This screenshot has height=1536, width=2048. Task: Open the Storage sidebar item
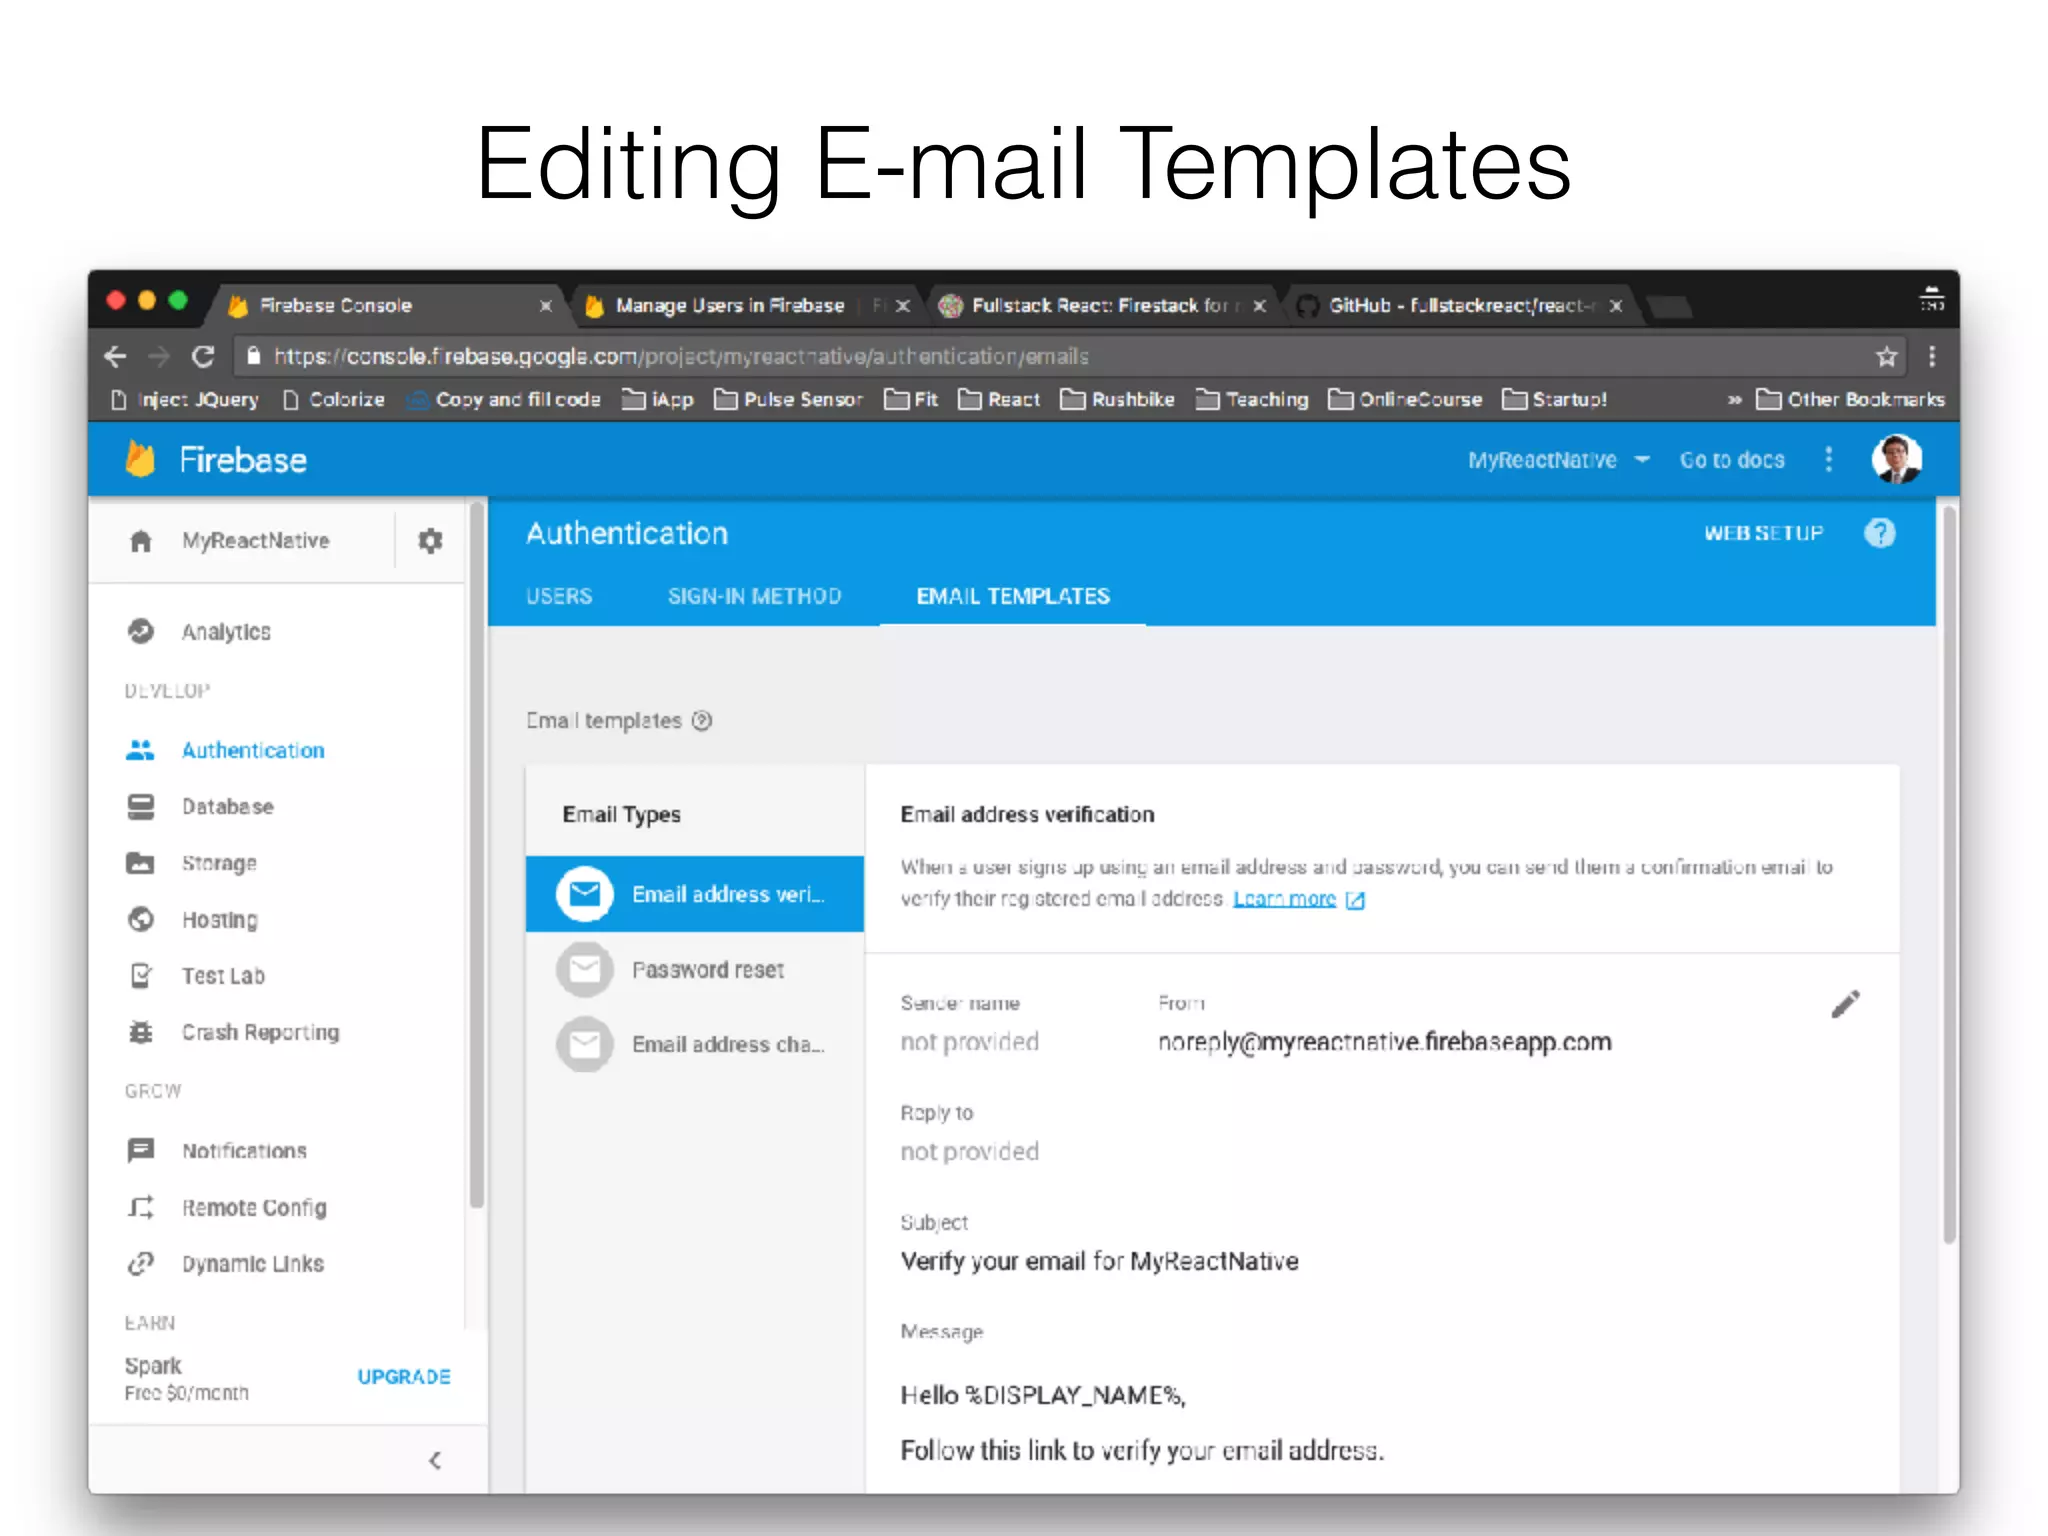(x=192, y=863)
